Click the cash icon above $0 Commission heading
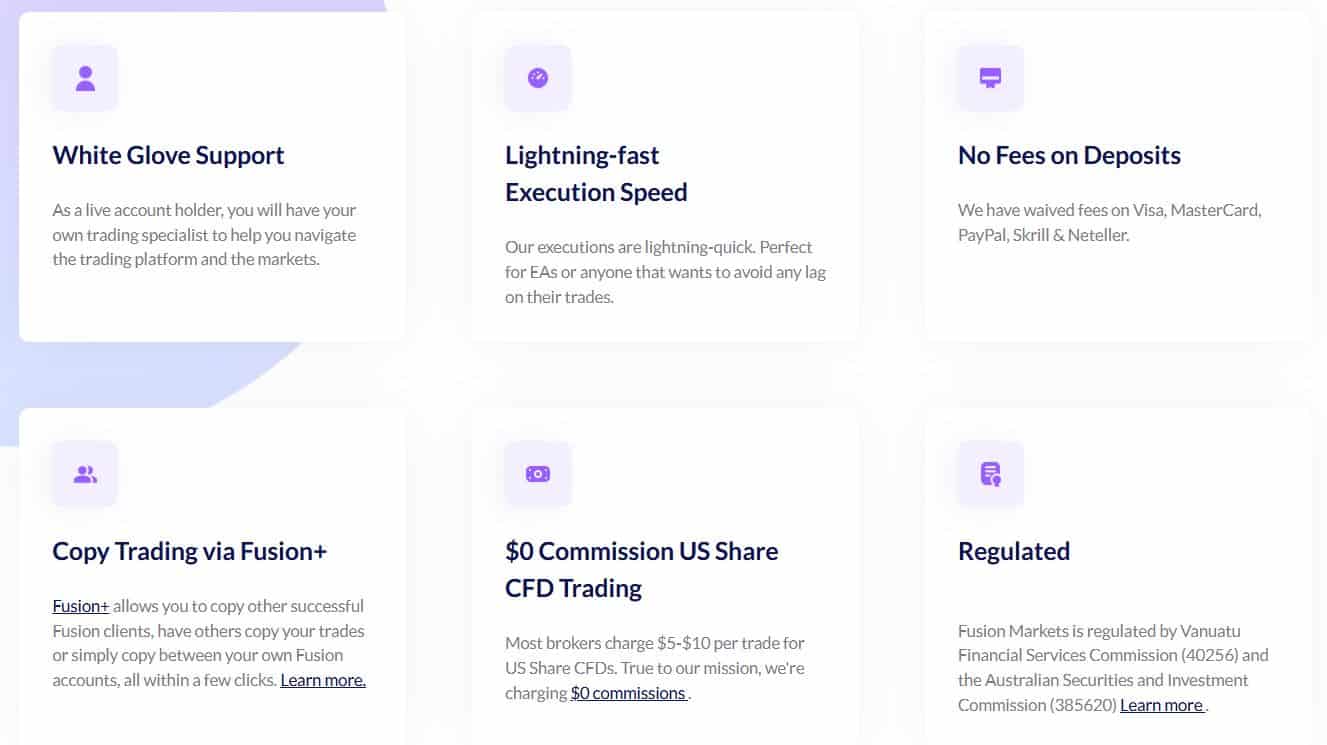The image size is (1327, 745). [538, 474]
